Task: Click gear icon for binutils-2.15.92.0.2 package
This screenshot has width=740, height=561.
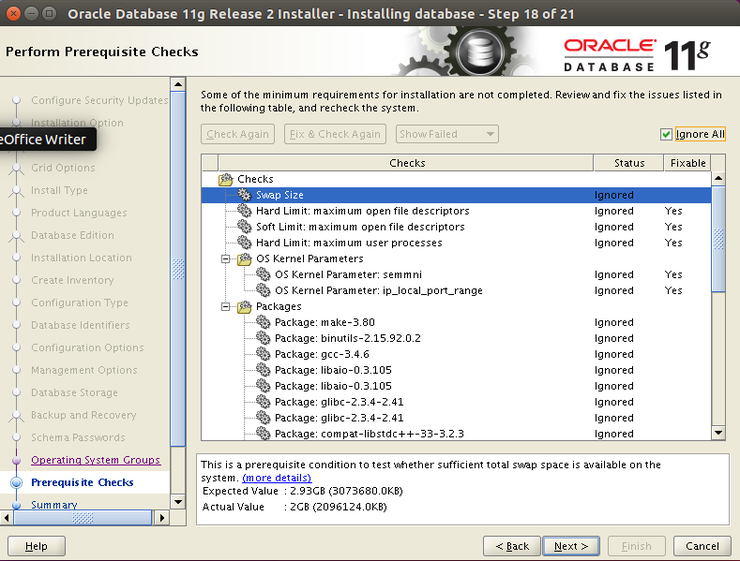Action: [x=263, y=338]
